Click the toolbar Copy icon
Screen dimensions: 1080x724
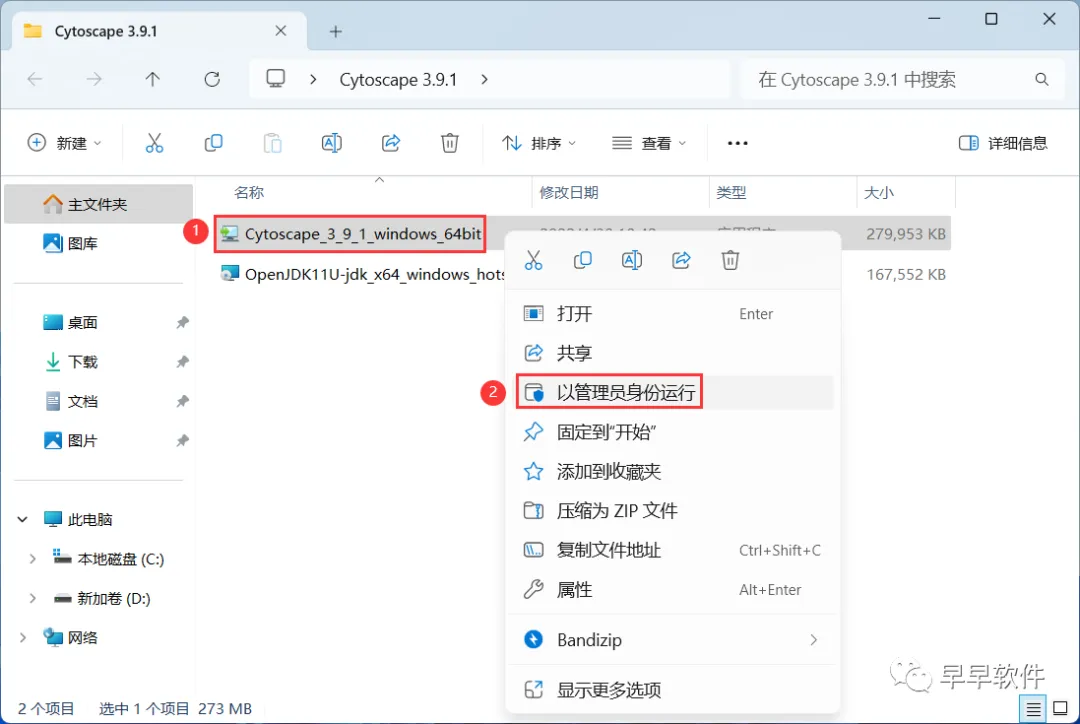point(214,143)
